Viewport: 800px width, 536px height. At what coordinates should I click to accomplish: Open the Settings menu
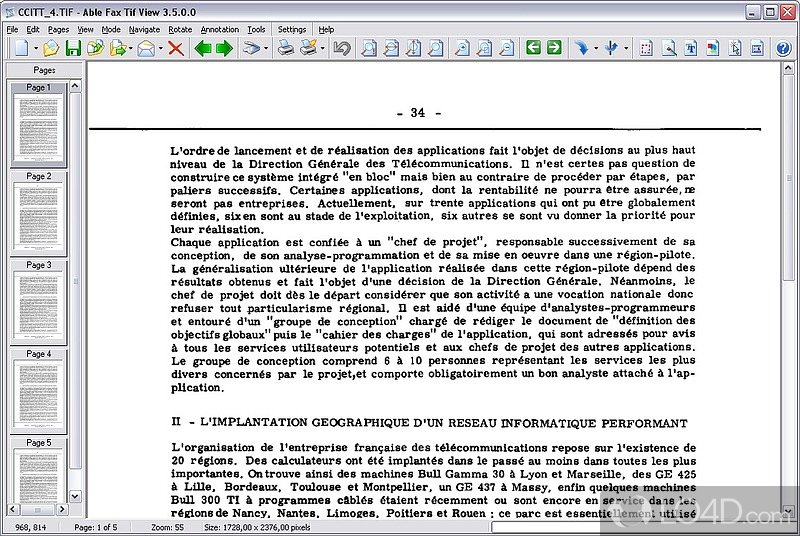pos(292,30)
